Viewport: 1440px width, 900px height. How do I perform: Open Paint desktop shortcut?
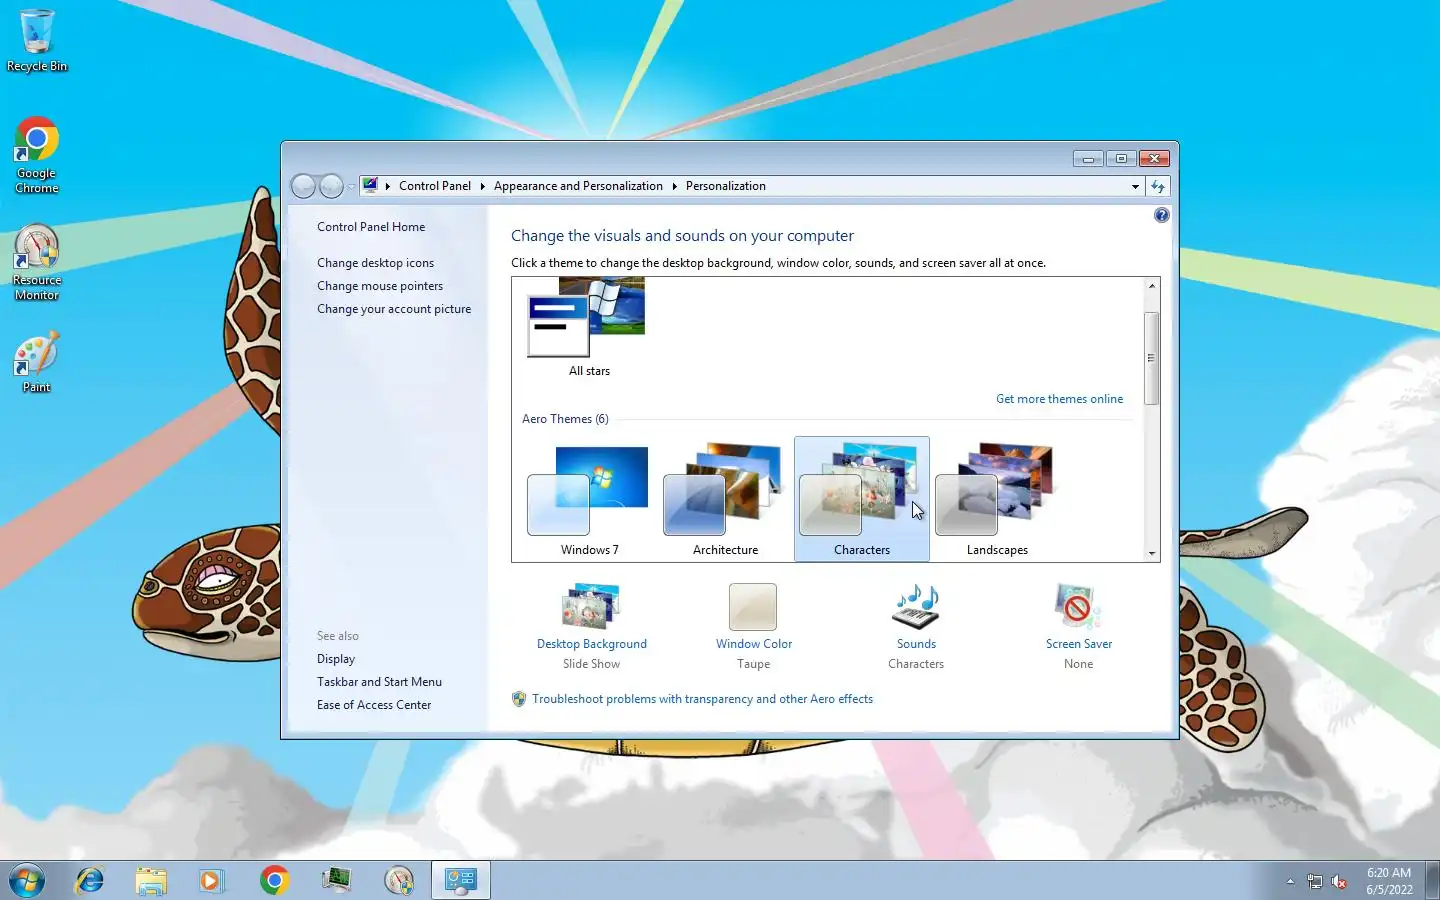(x=37, y=362)
